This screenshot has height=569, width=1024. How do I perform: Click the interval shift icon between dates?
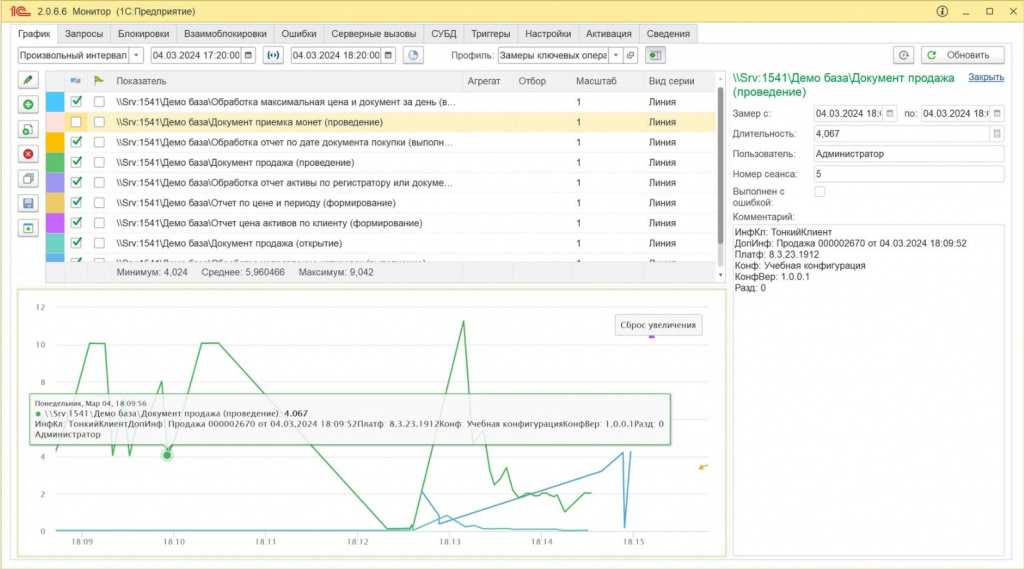pyautogui.click(x=273, y=56)
